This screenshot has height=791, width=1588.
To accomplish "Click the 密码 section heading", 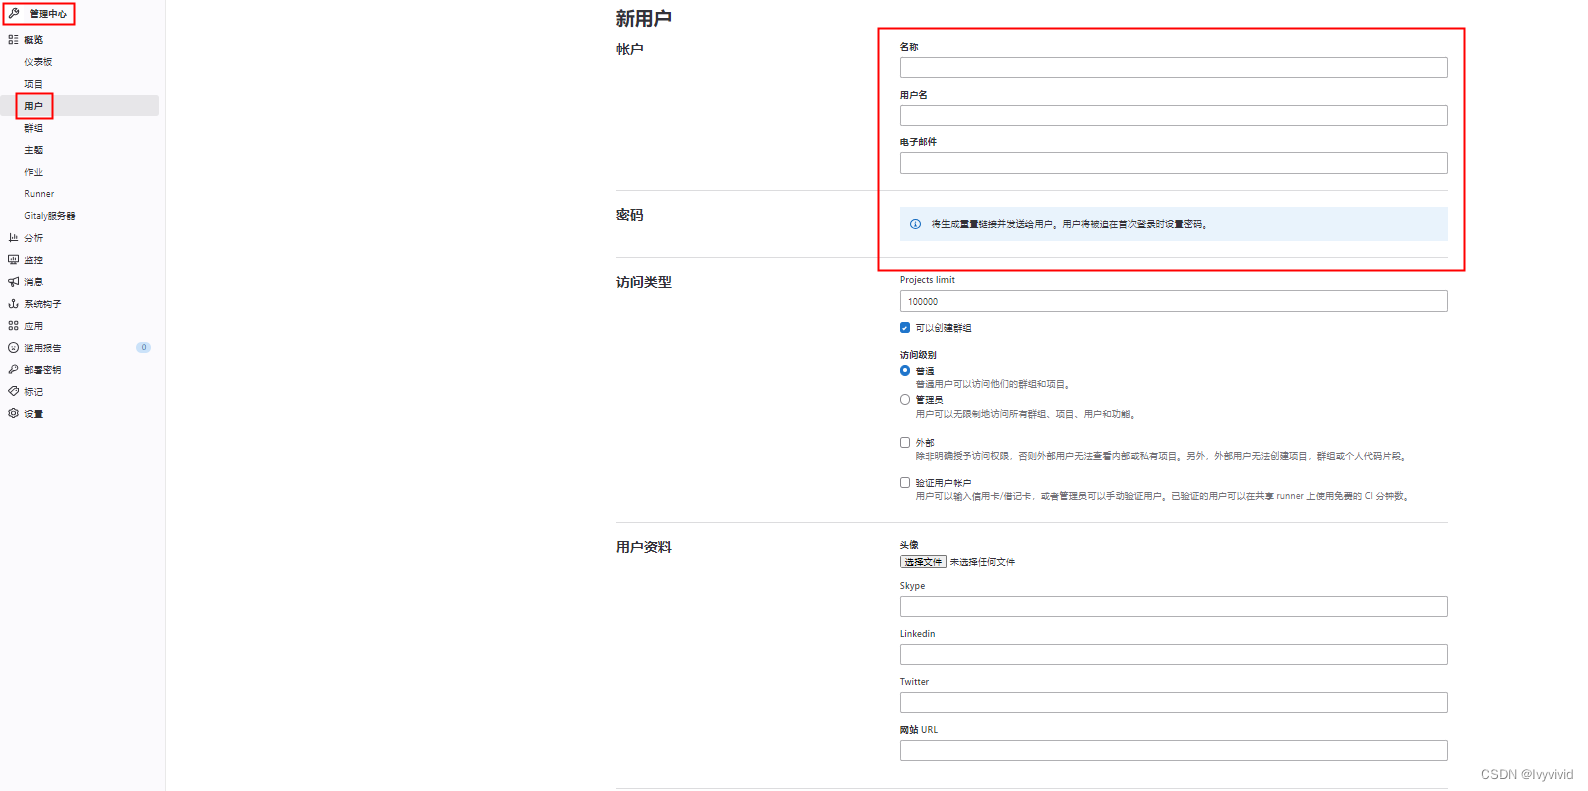I will 629,215.
